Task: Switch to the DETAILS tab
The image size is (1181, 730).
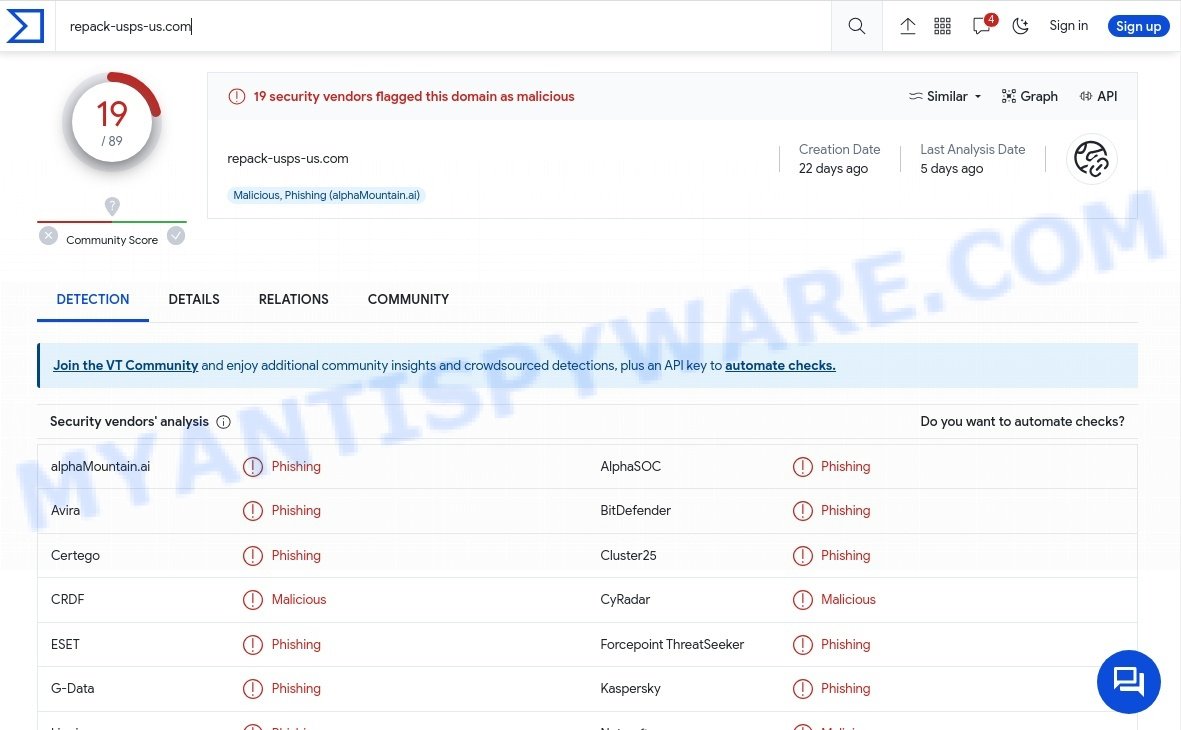Action: click(194, 299)
